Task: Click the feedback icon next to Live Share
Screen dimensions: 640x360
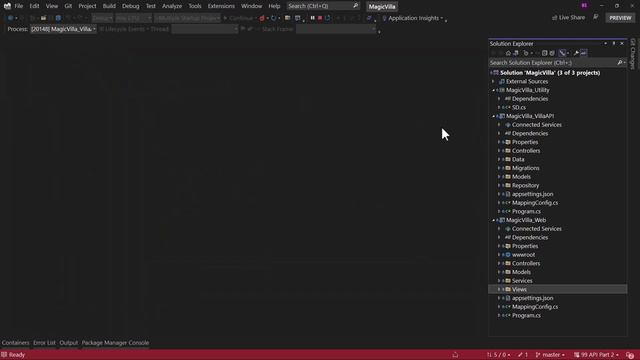Action: pyautogui.click(x=596, y=17)
